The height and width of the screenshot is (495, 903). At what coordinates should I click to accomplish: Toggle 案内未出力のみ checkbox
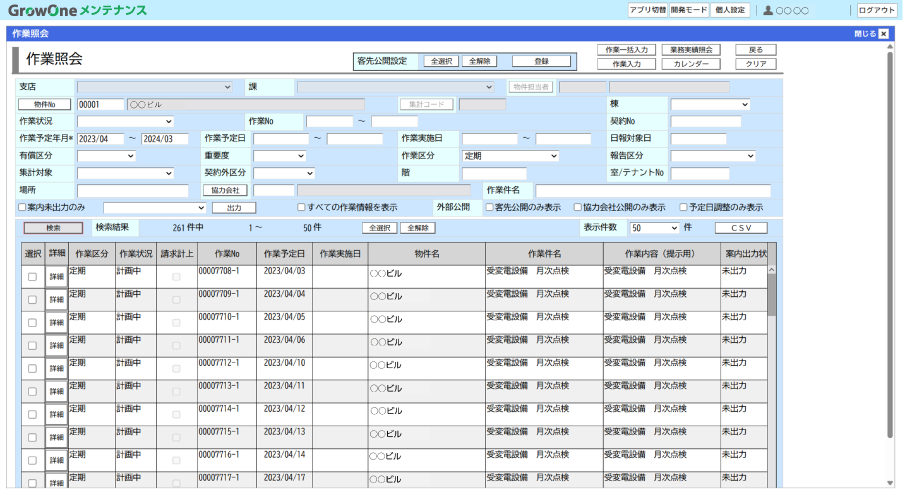point(22,207)
